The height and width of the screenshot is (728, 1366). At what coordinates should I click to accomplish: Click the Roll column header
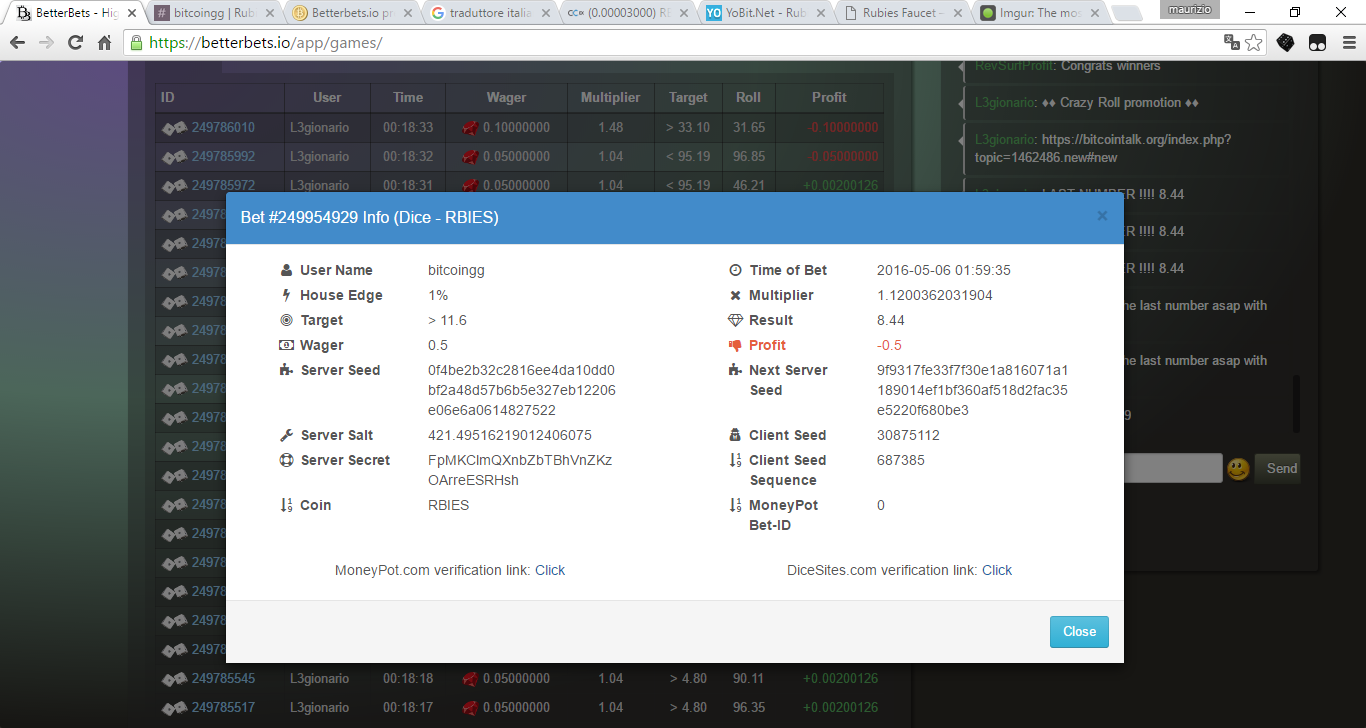(x=748, y=98)
